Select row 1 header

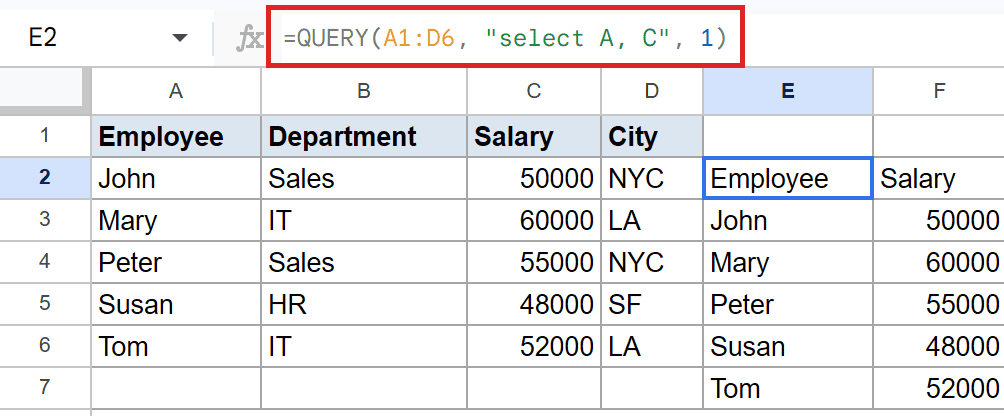(45, 136)
